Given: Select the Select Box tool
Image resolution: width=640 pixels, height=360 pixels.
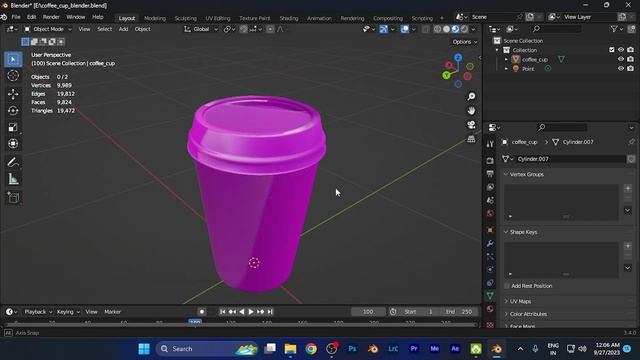Looking at the screenshot, I should 13,60.
